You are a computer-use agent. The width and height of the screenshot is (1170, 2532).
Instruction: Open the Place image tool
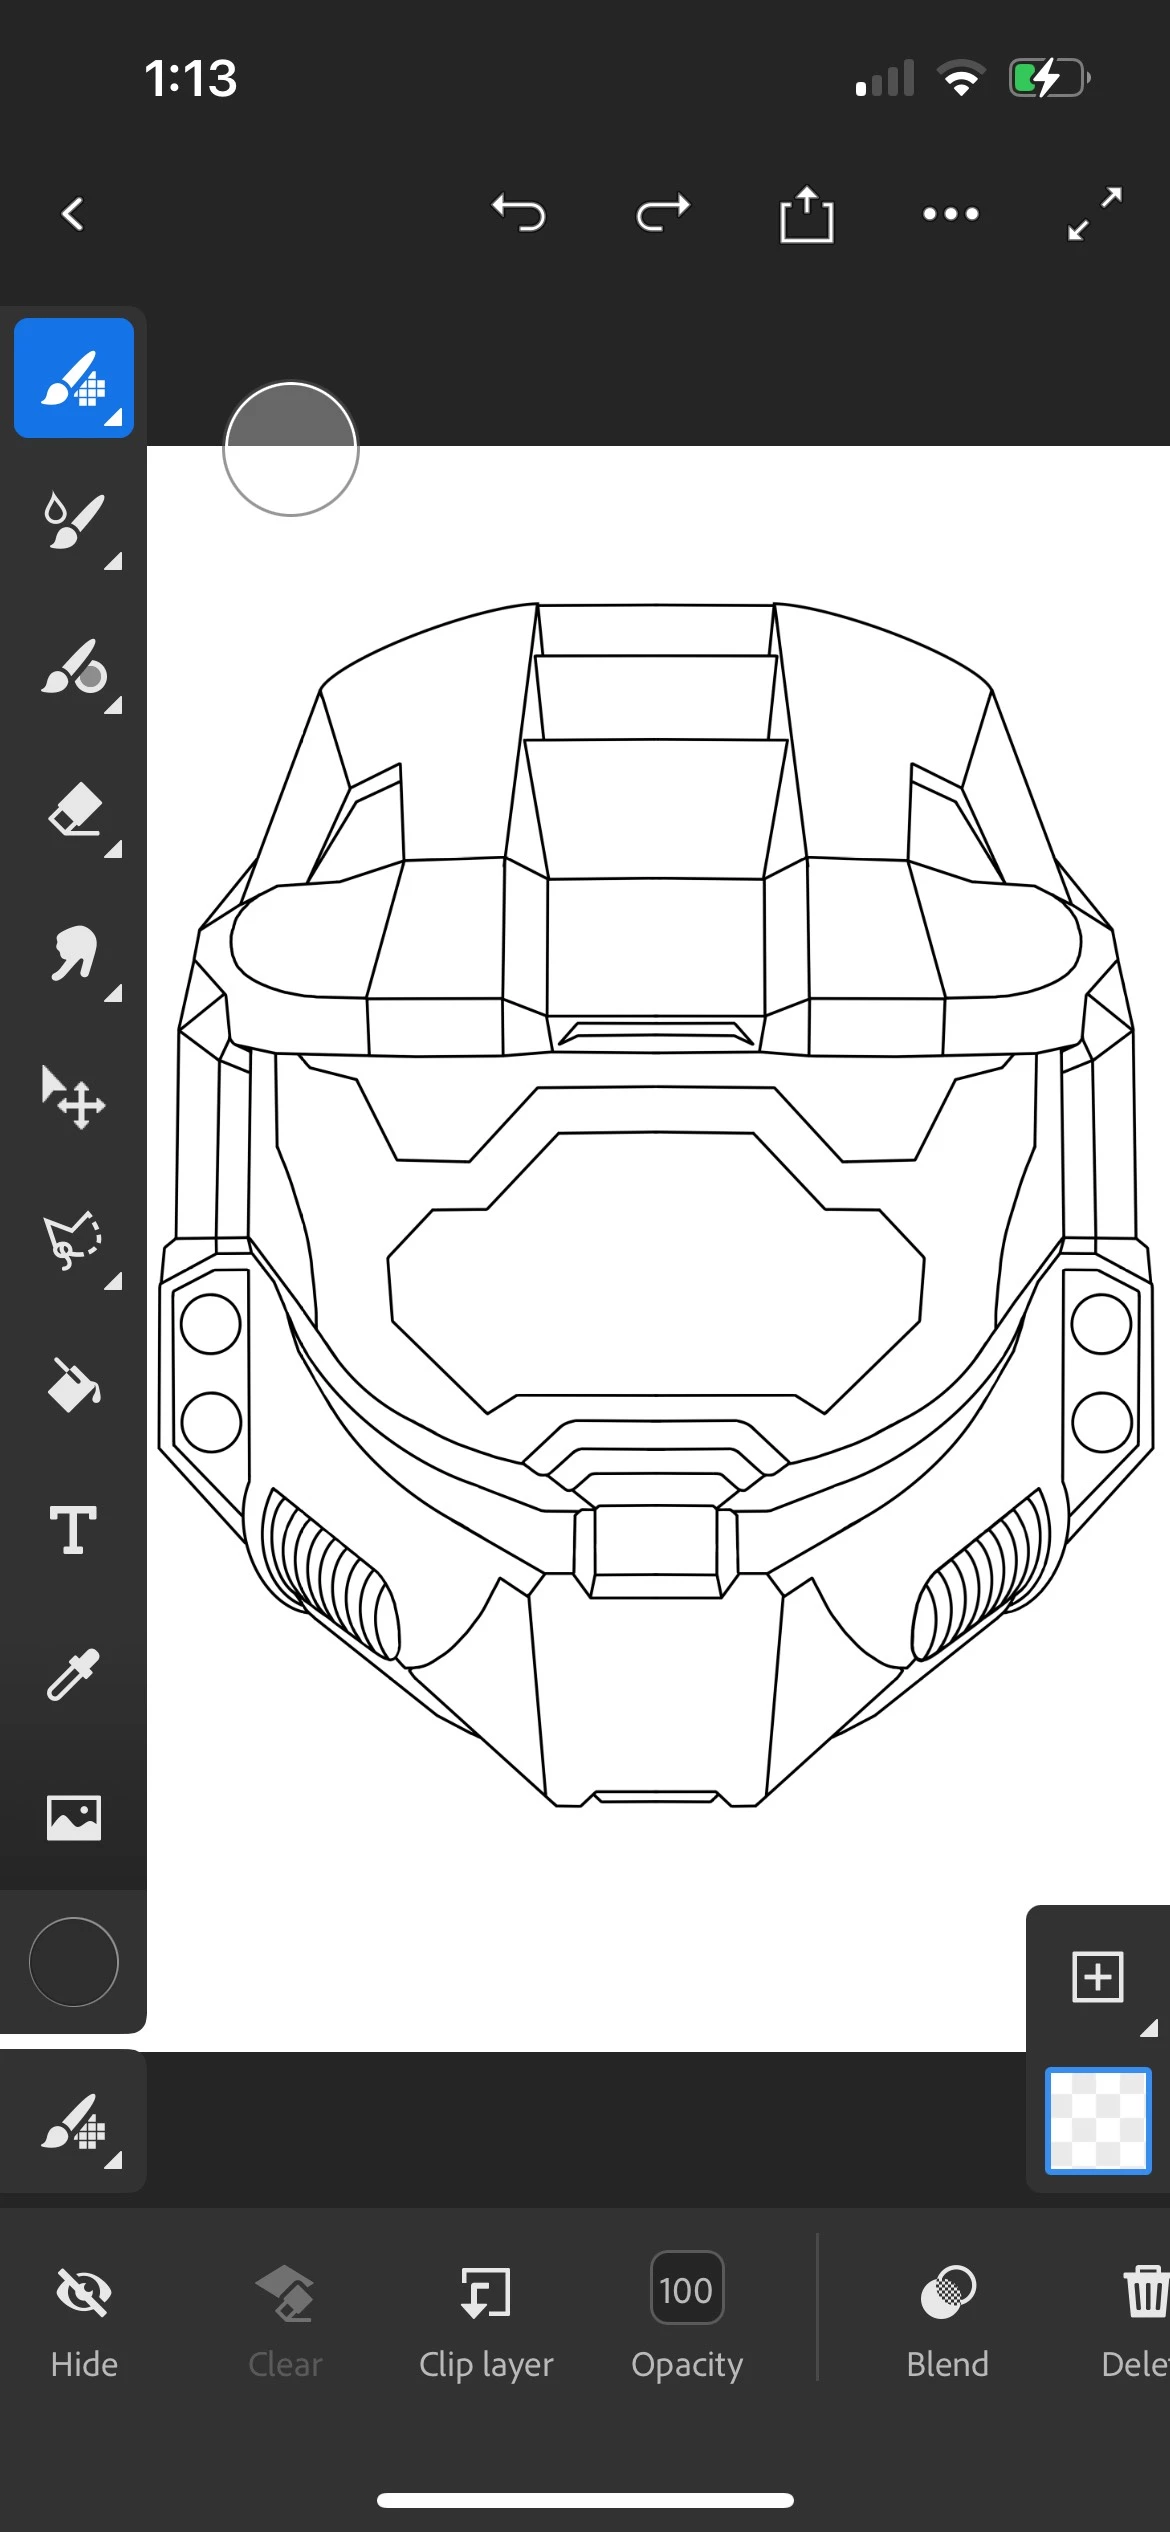coord(74,1817)
